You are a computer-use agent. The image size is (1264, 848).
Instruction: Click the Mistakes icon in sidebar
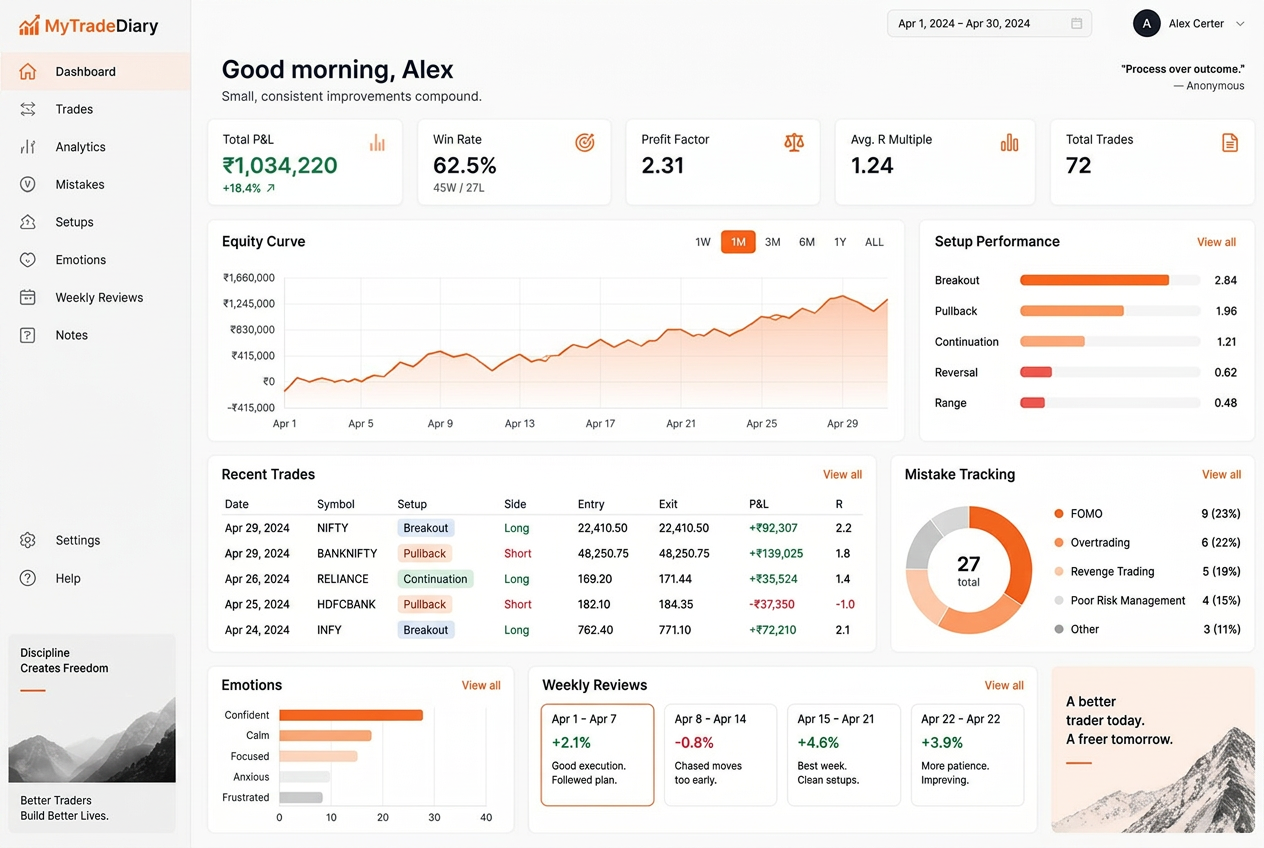click(x=28, y=184)
